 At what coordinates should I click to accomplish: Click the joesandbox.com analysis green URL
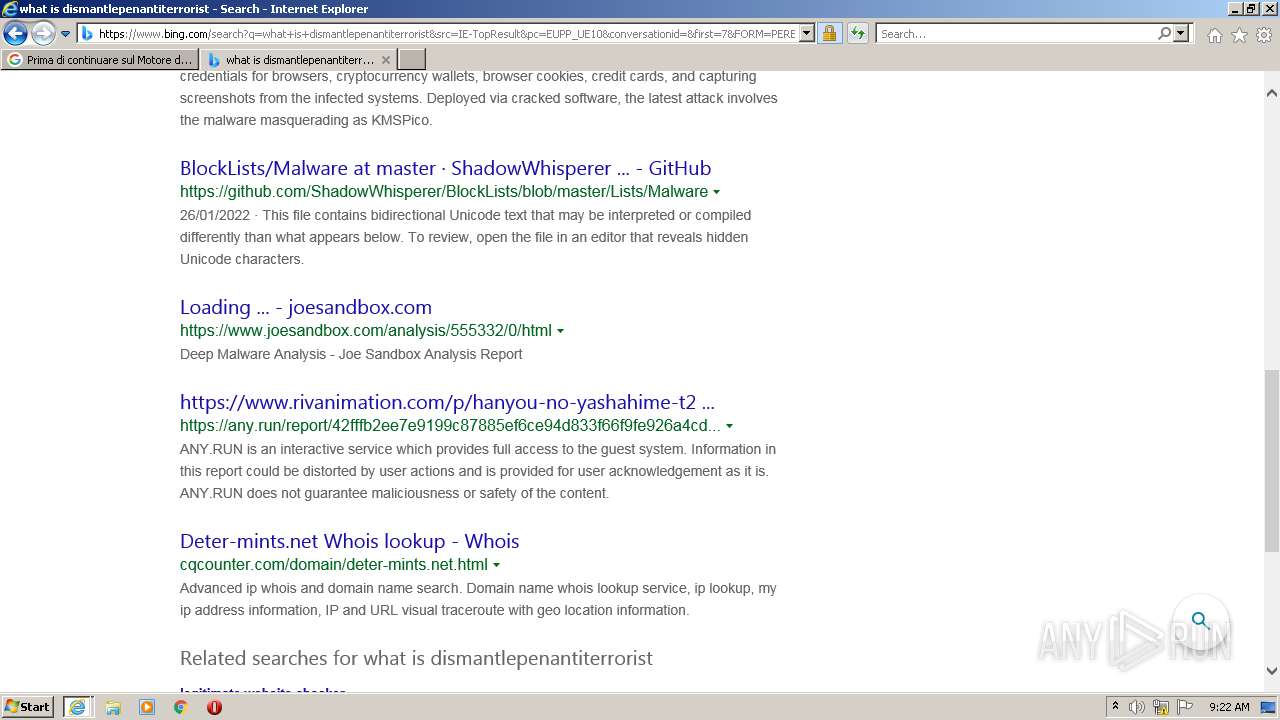coord(366,330)
